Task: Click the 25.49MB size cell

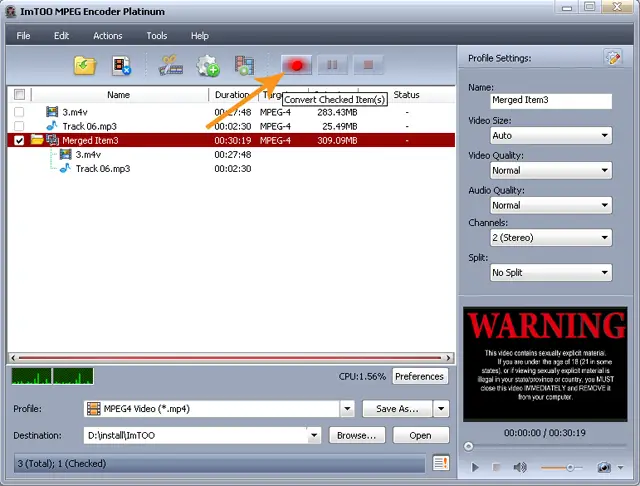Action: 340,126
